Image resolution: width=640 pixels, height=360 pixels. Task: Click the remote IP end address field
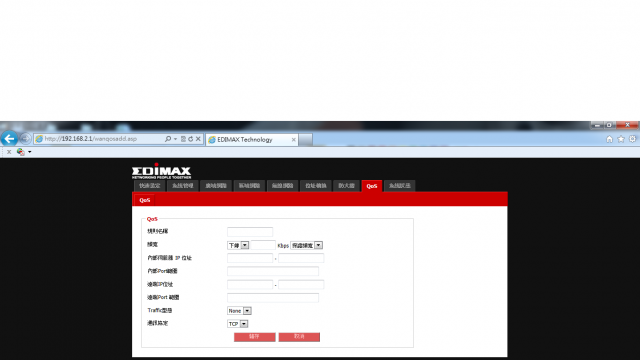tap(301, 284)
